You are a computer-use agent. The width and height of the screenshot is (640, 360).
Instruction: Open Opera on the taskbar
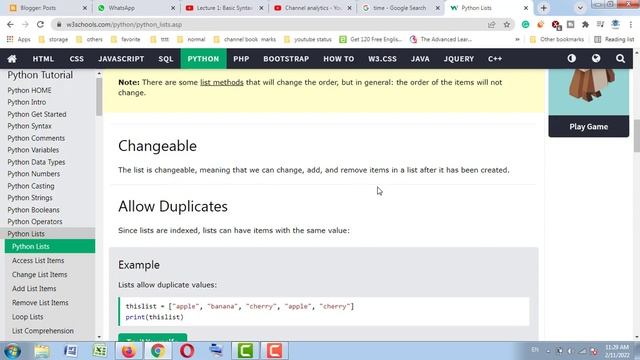pos(187,351)
